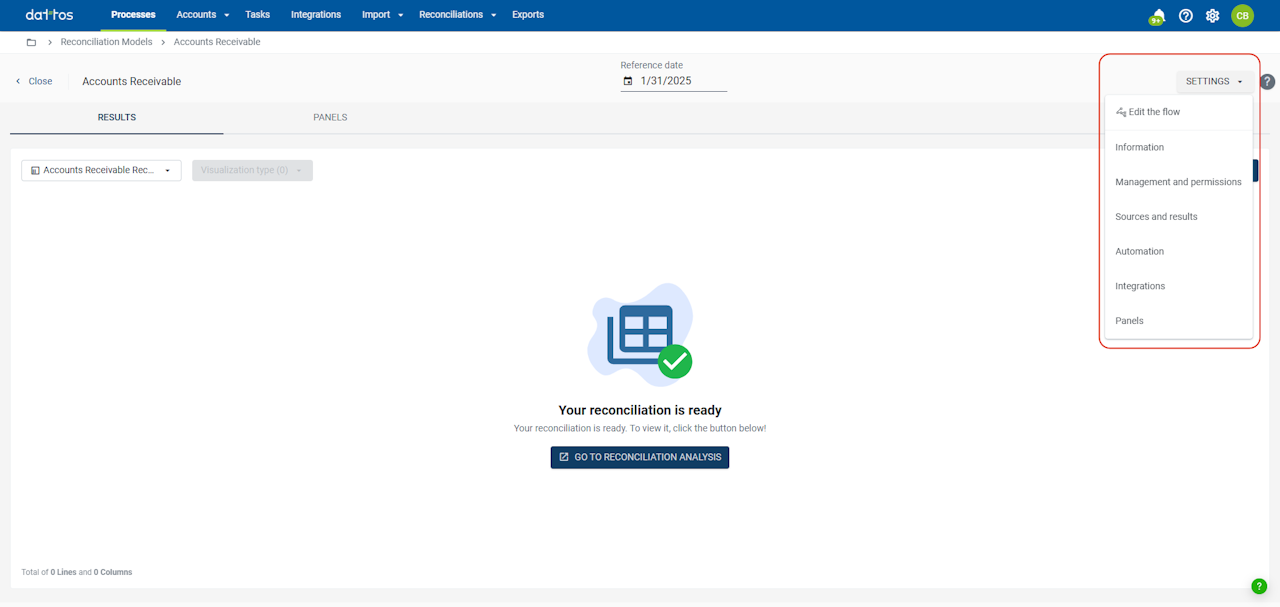The width and height of the screenshot is (1280, 607).
Task: Open Reconciliation Models breadcrumb link
Action: click(107, 42)
